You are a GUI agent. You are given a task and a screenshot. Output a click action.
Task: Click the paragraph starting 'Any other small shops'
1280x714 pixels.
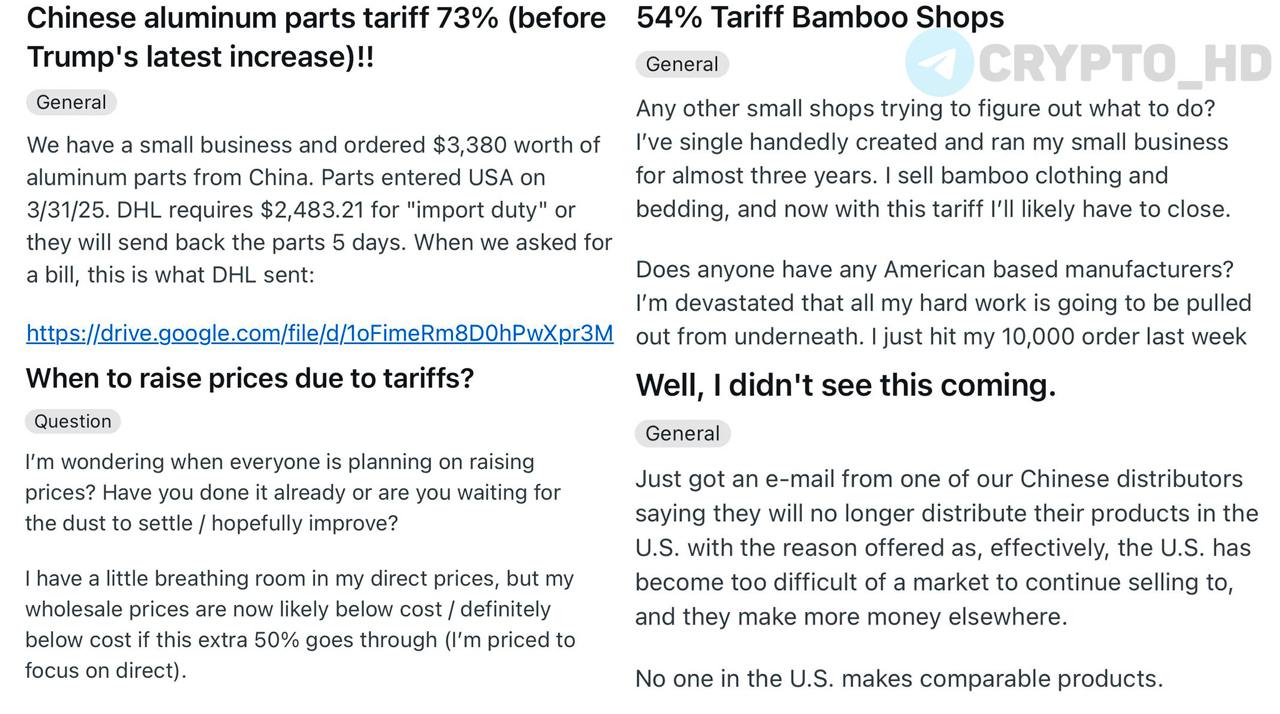pyautogui.click(x=933, y=158)
